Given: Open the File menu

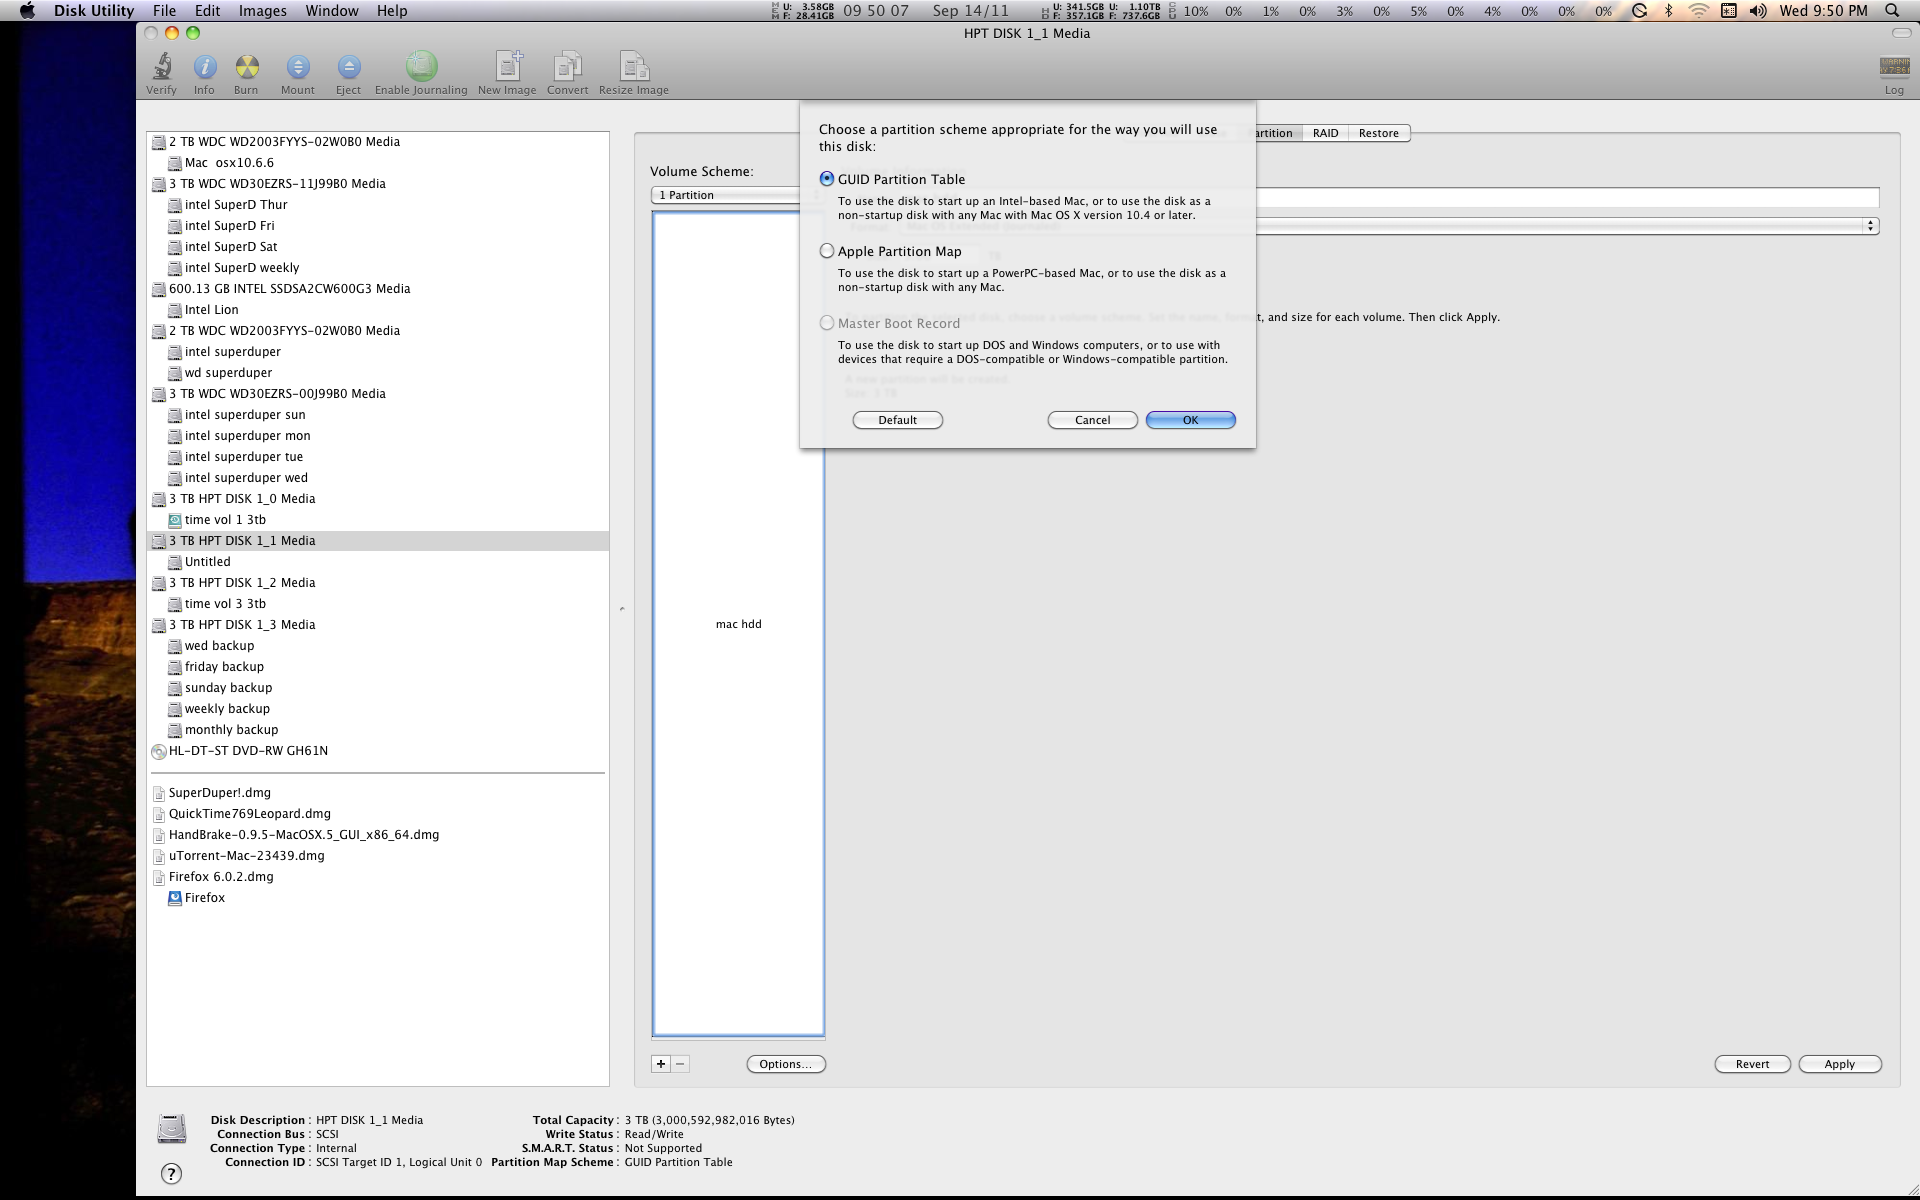Looking at the screenshot, I should coord(164,11).
